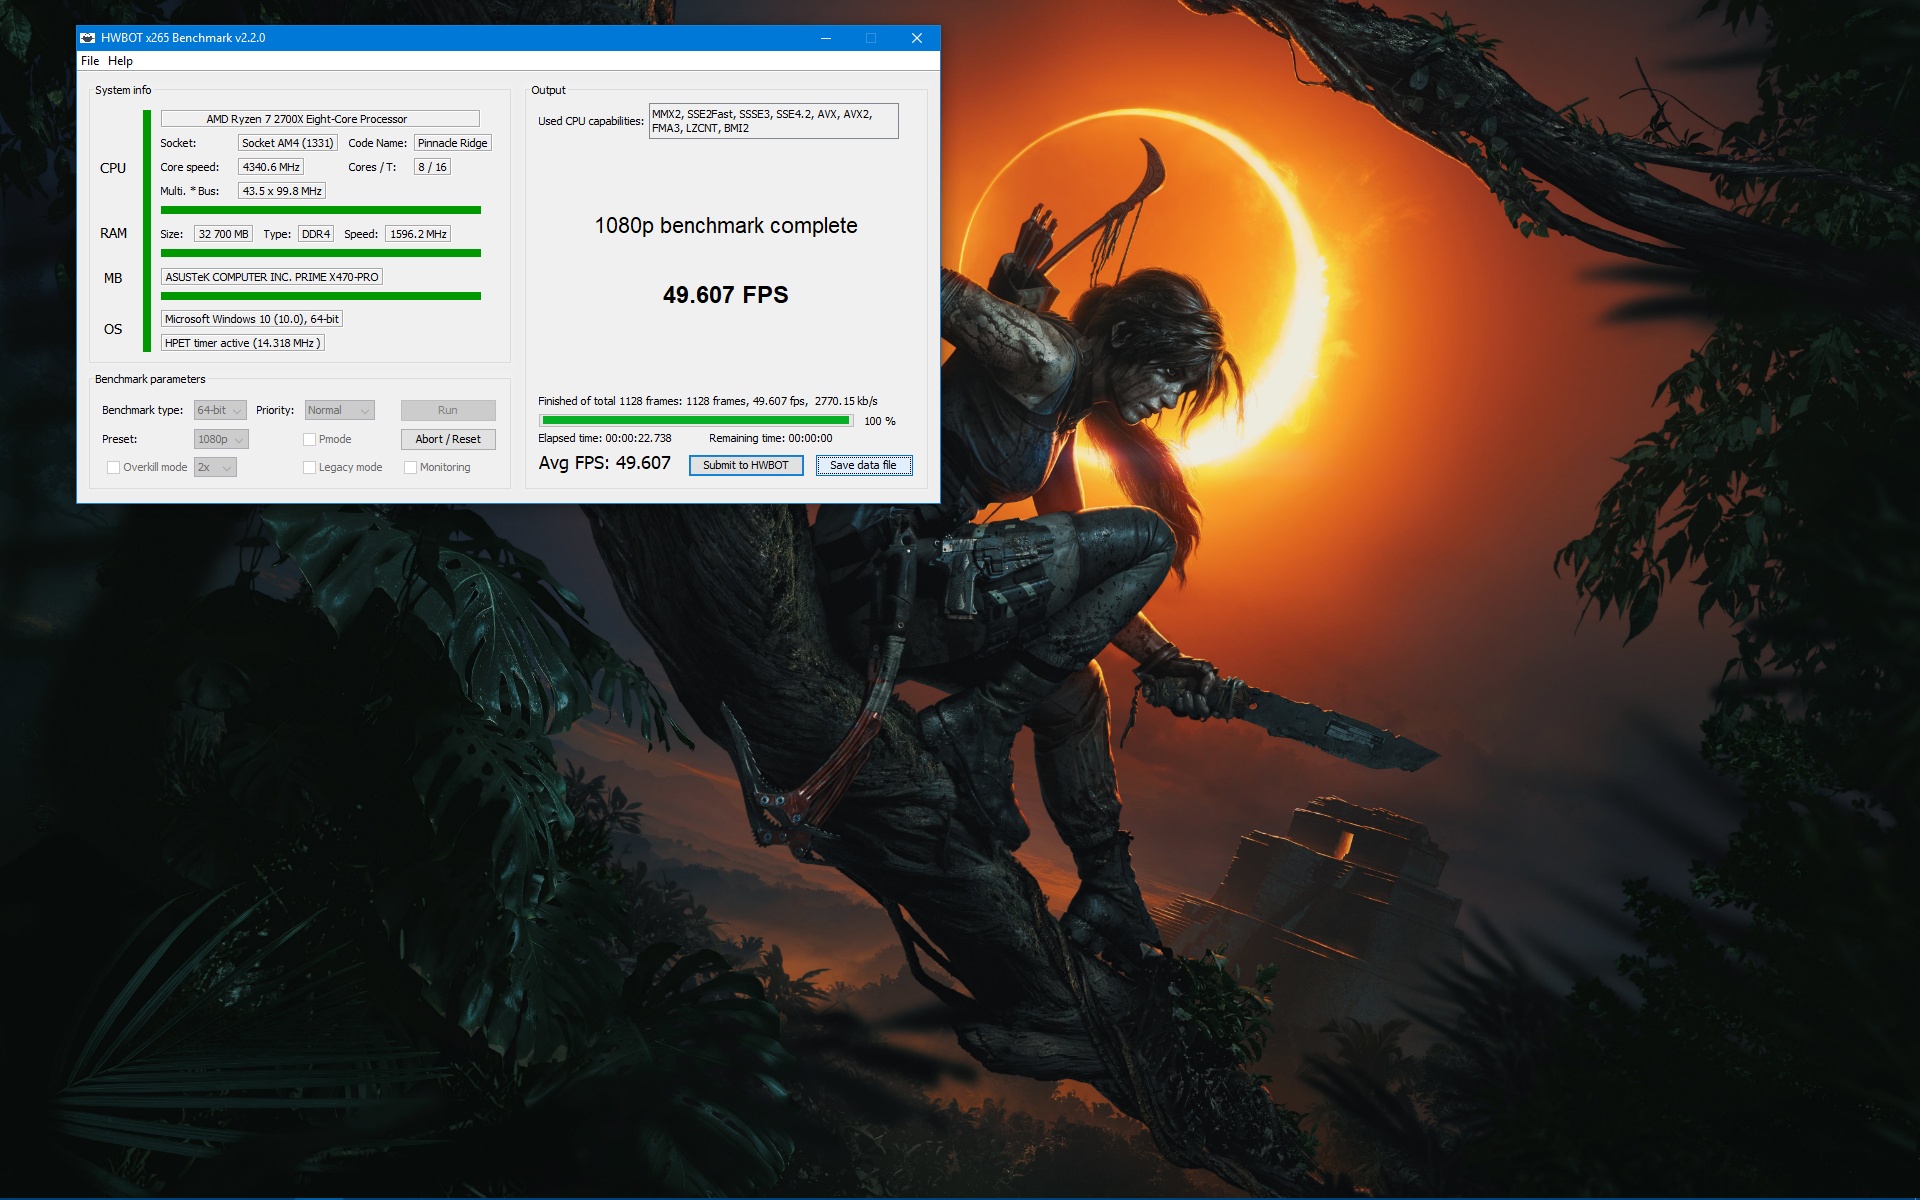1920x1200 pixels.
Task: Click the 49.607 FPS result text
Action: (726, 295)
